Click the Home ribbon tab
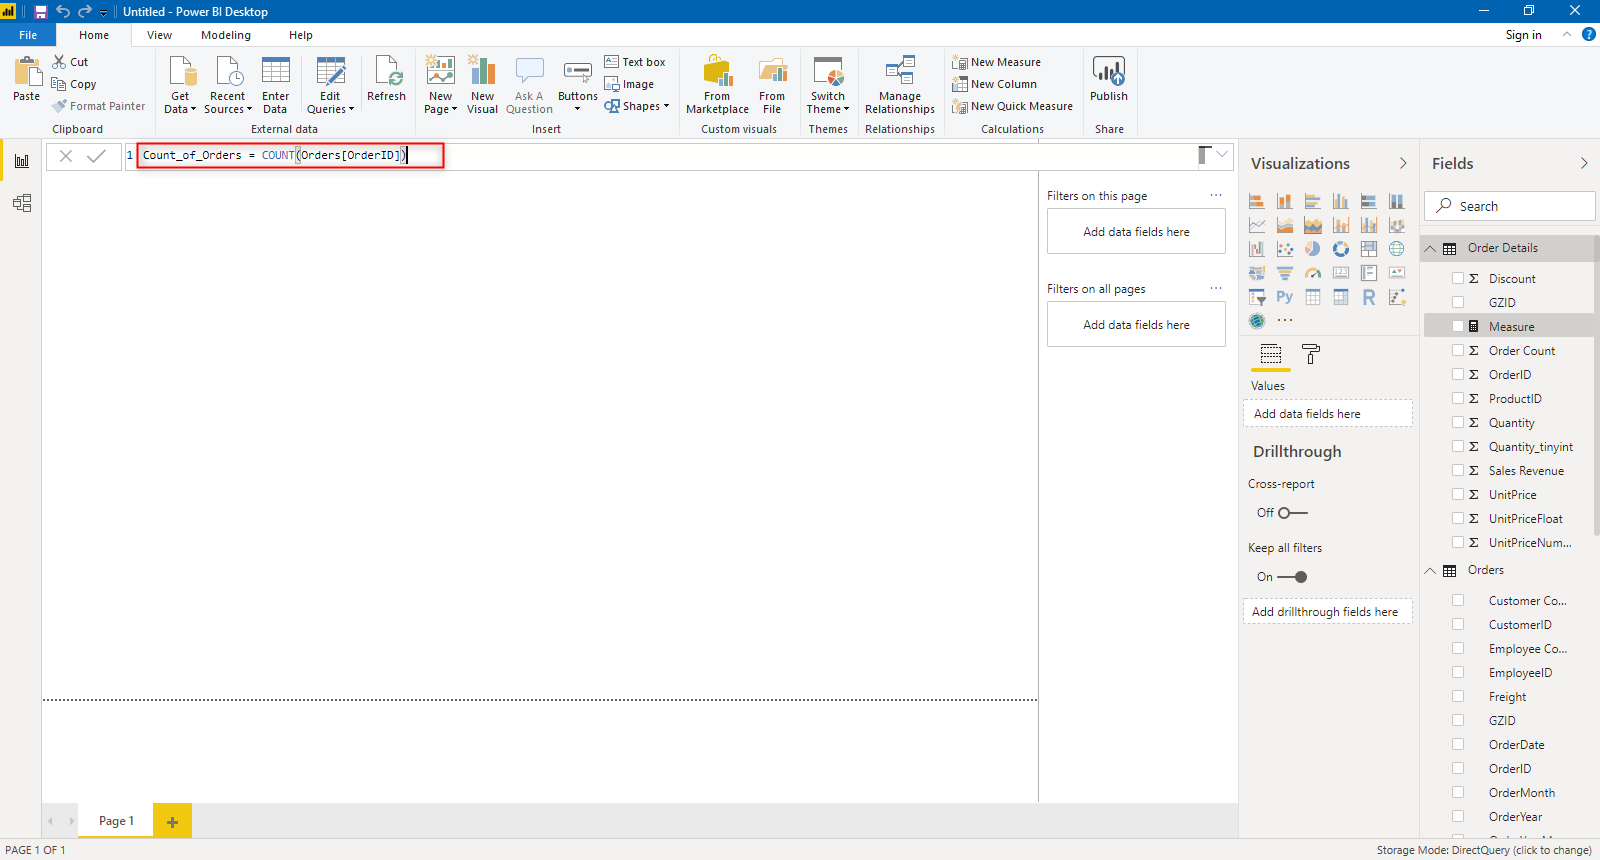Screen dimensions: 1600x860 pos(94,35)
